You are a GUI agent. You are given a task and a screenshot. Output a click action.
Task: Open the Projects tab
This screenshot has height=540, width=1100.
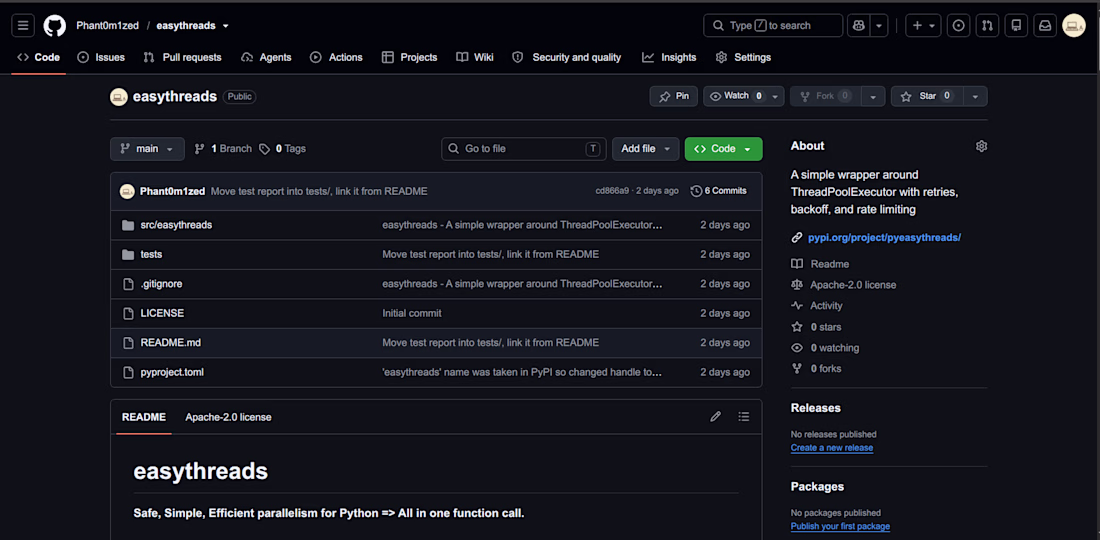point(410,58)
